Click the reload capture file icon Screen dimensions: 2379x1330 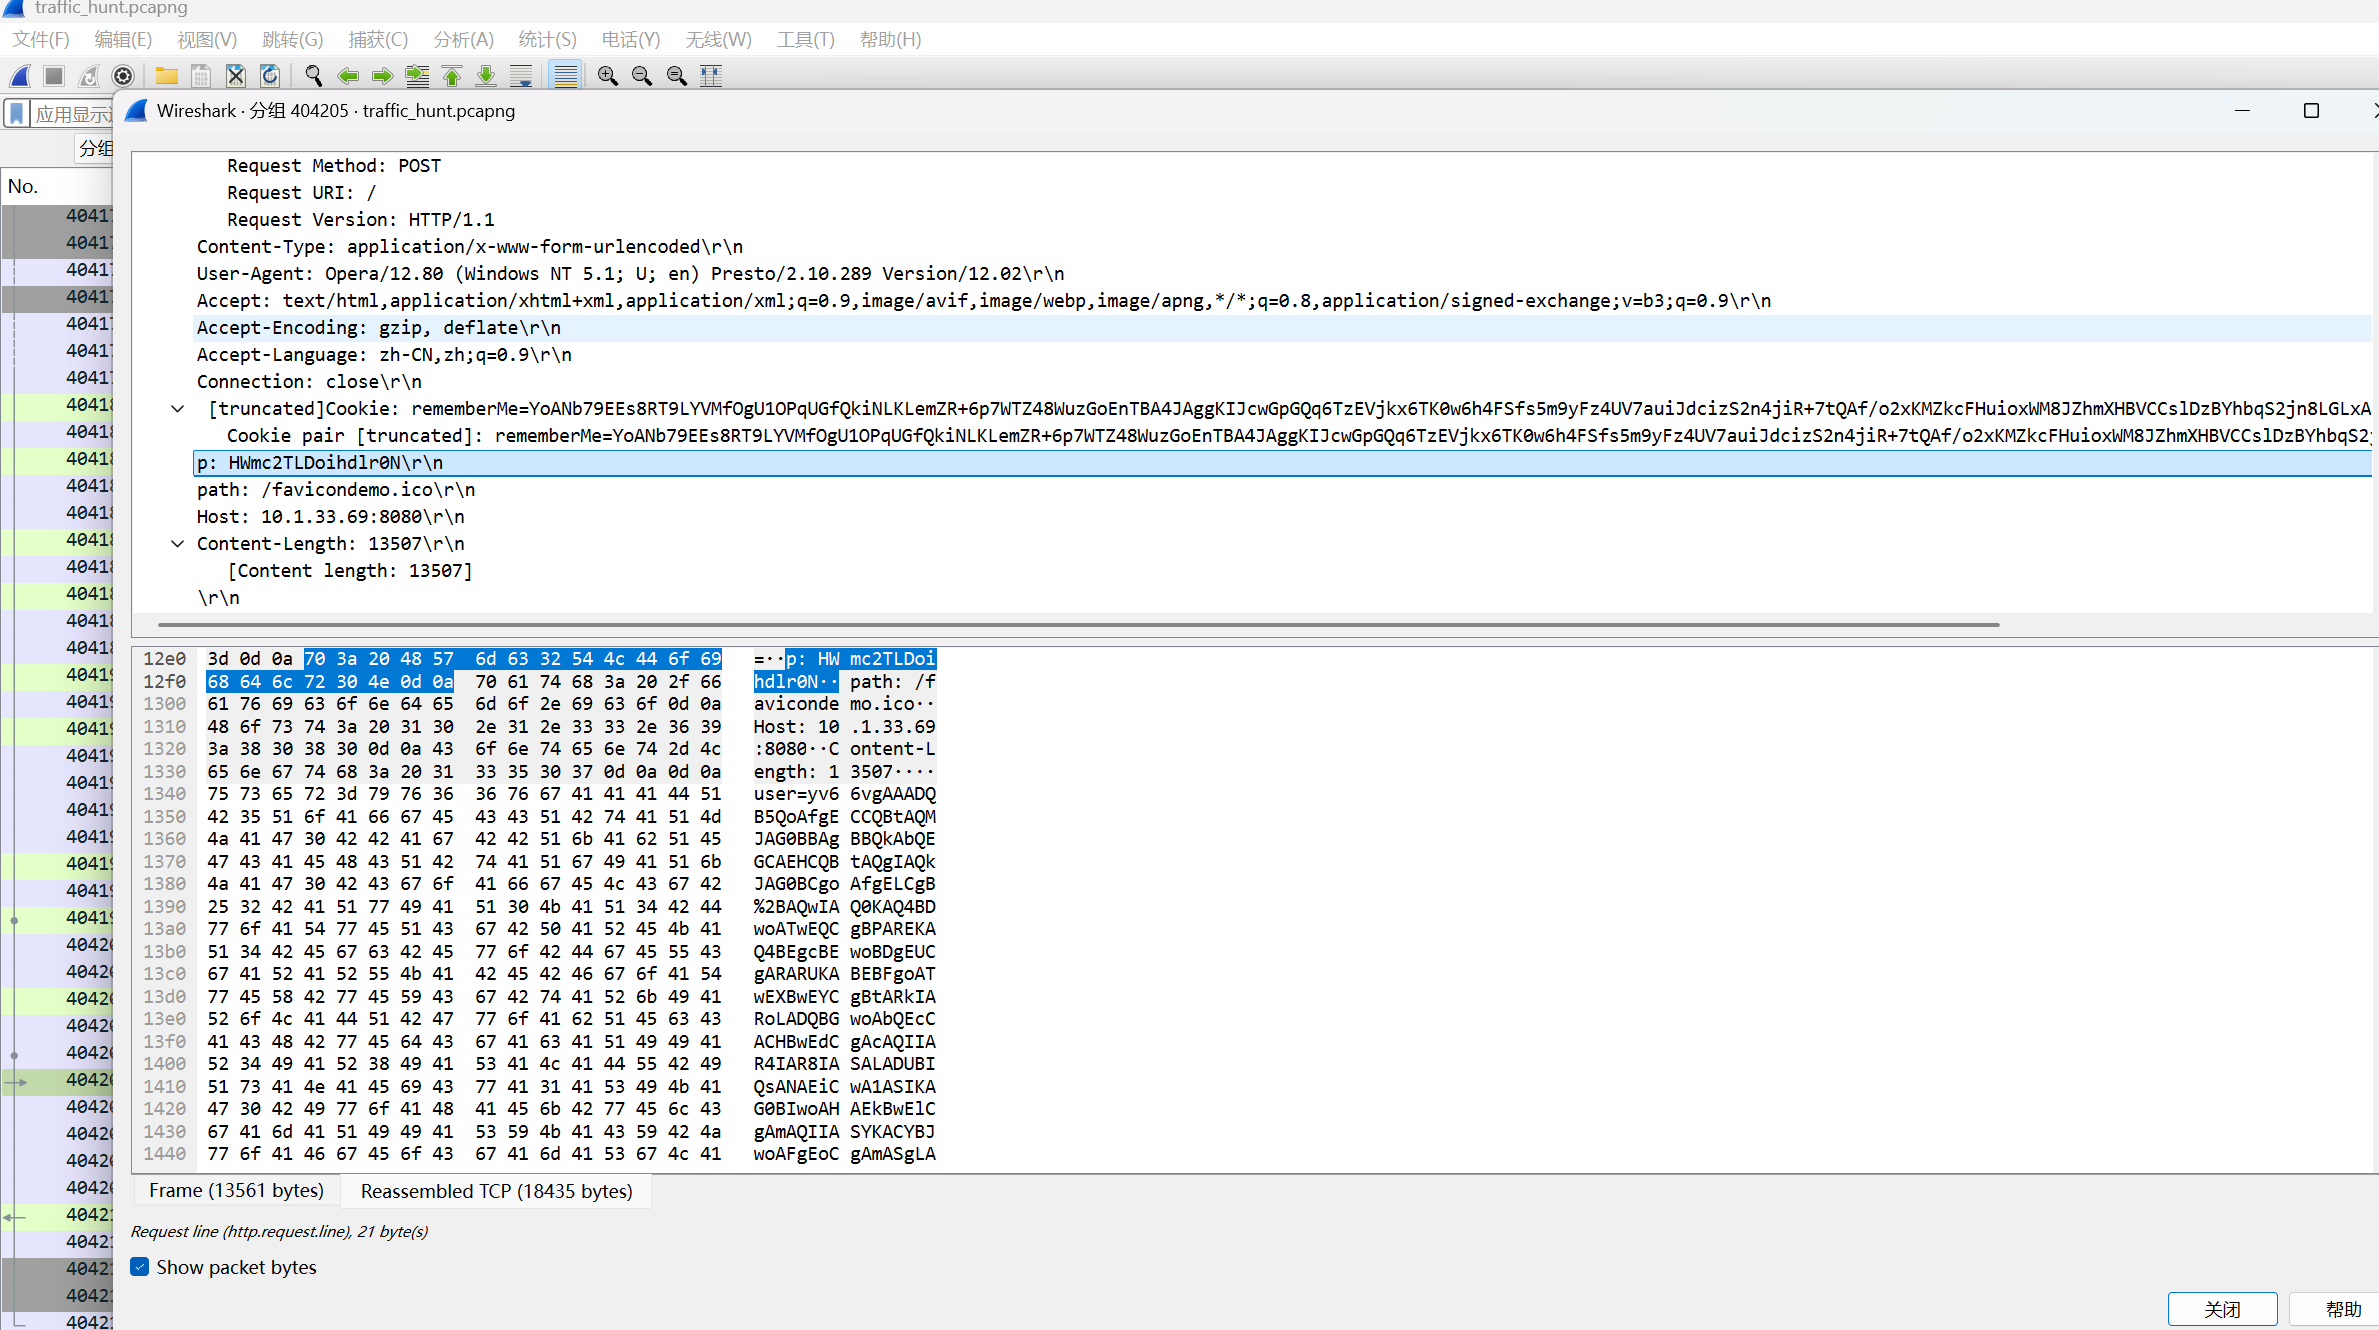click(270, 76)
